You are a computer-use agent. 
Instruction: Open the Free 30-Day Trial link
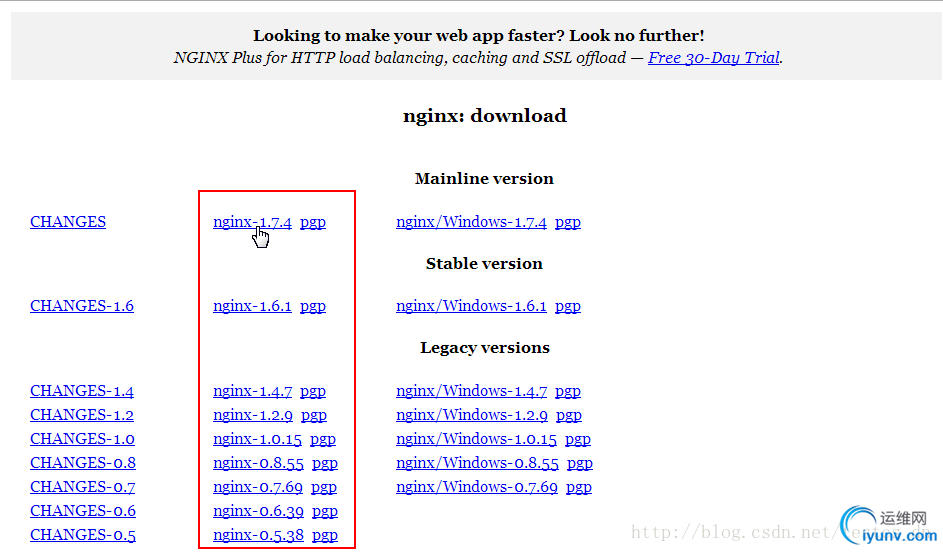click(x=714, y=58)
